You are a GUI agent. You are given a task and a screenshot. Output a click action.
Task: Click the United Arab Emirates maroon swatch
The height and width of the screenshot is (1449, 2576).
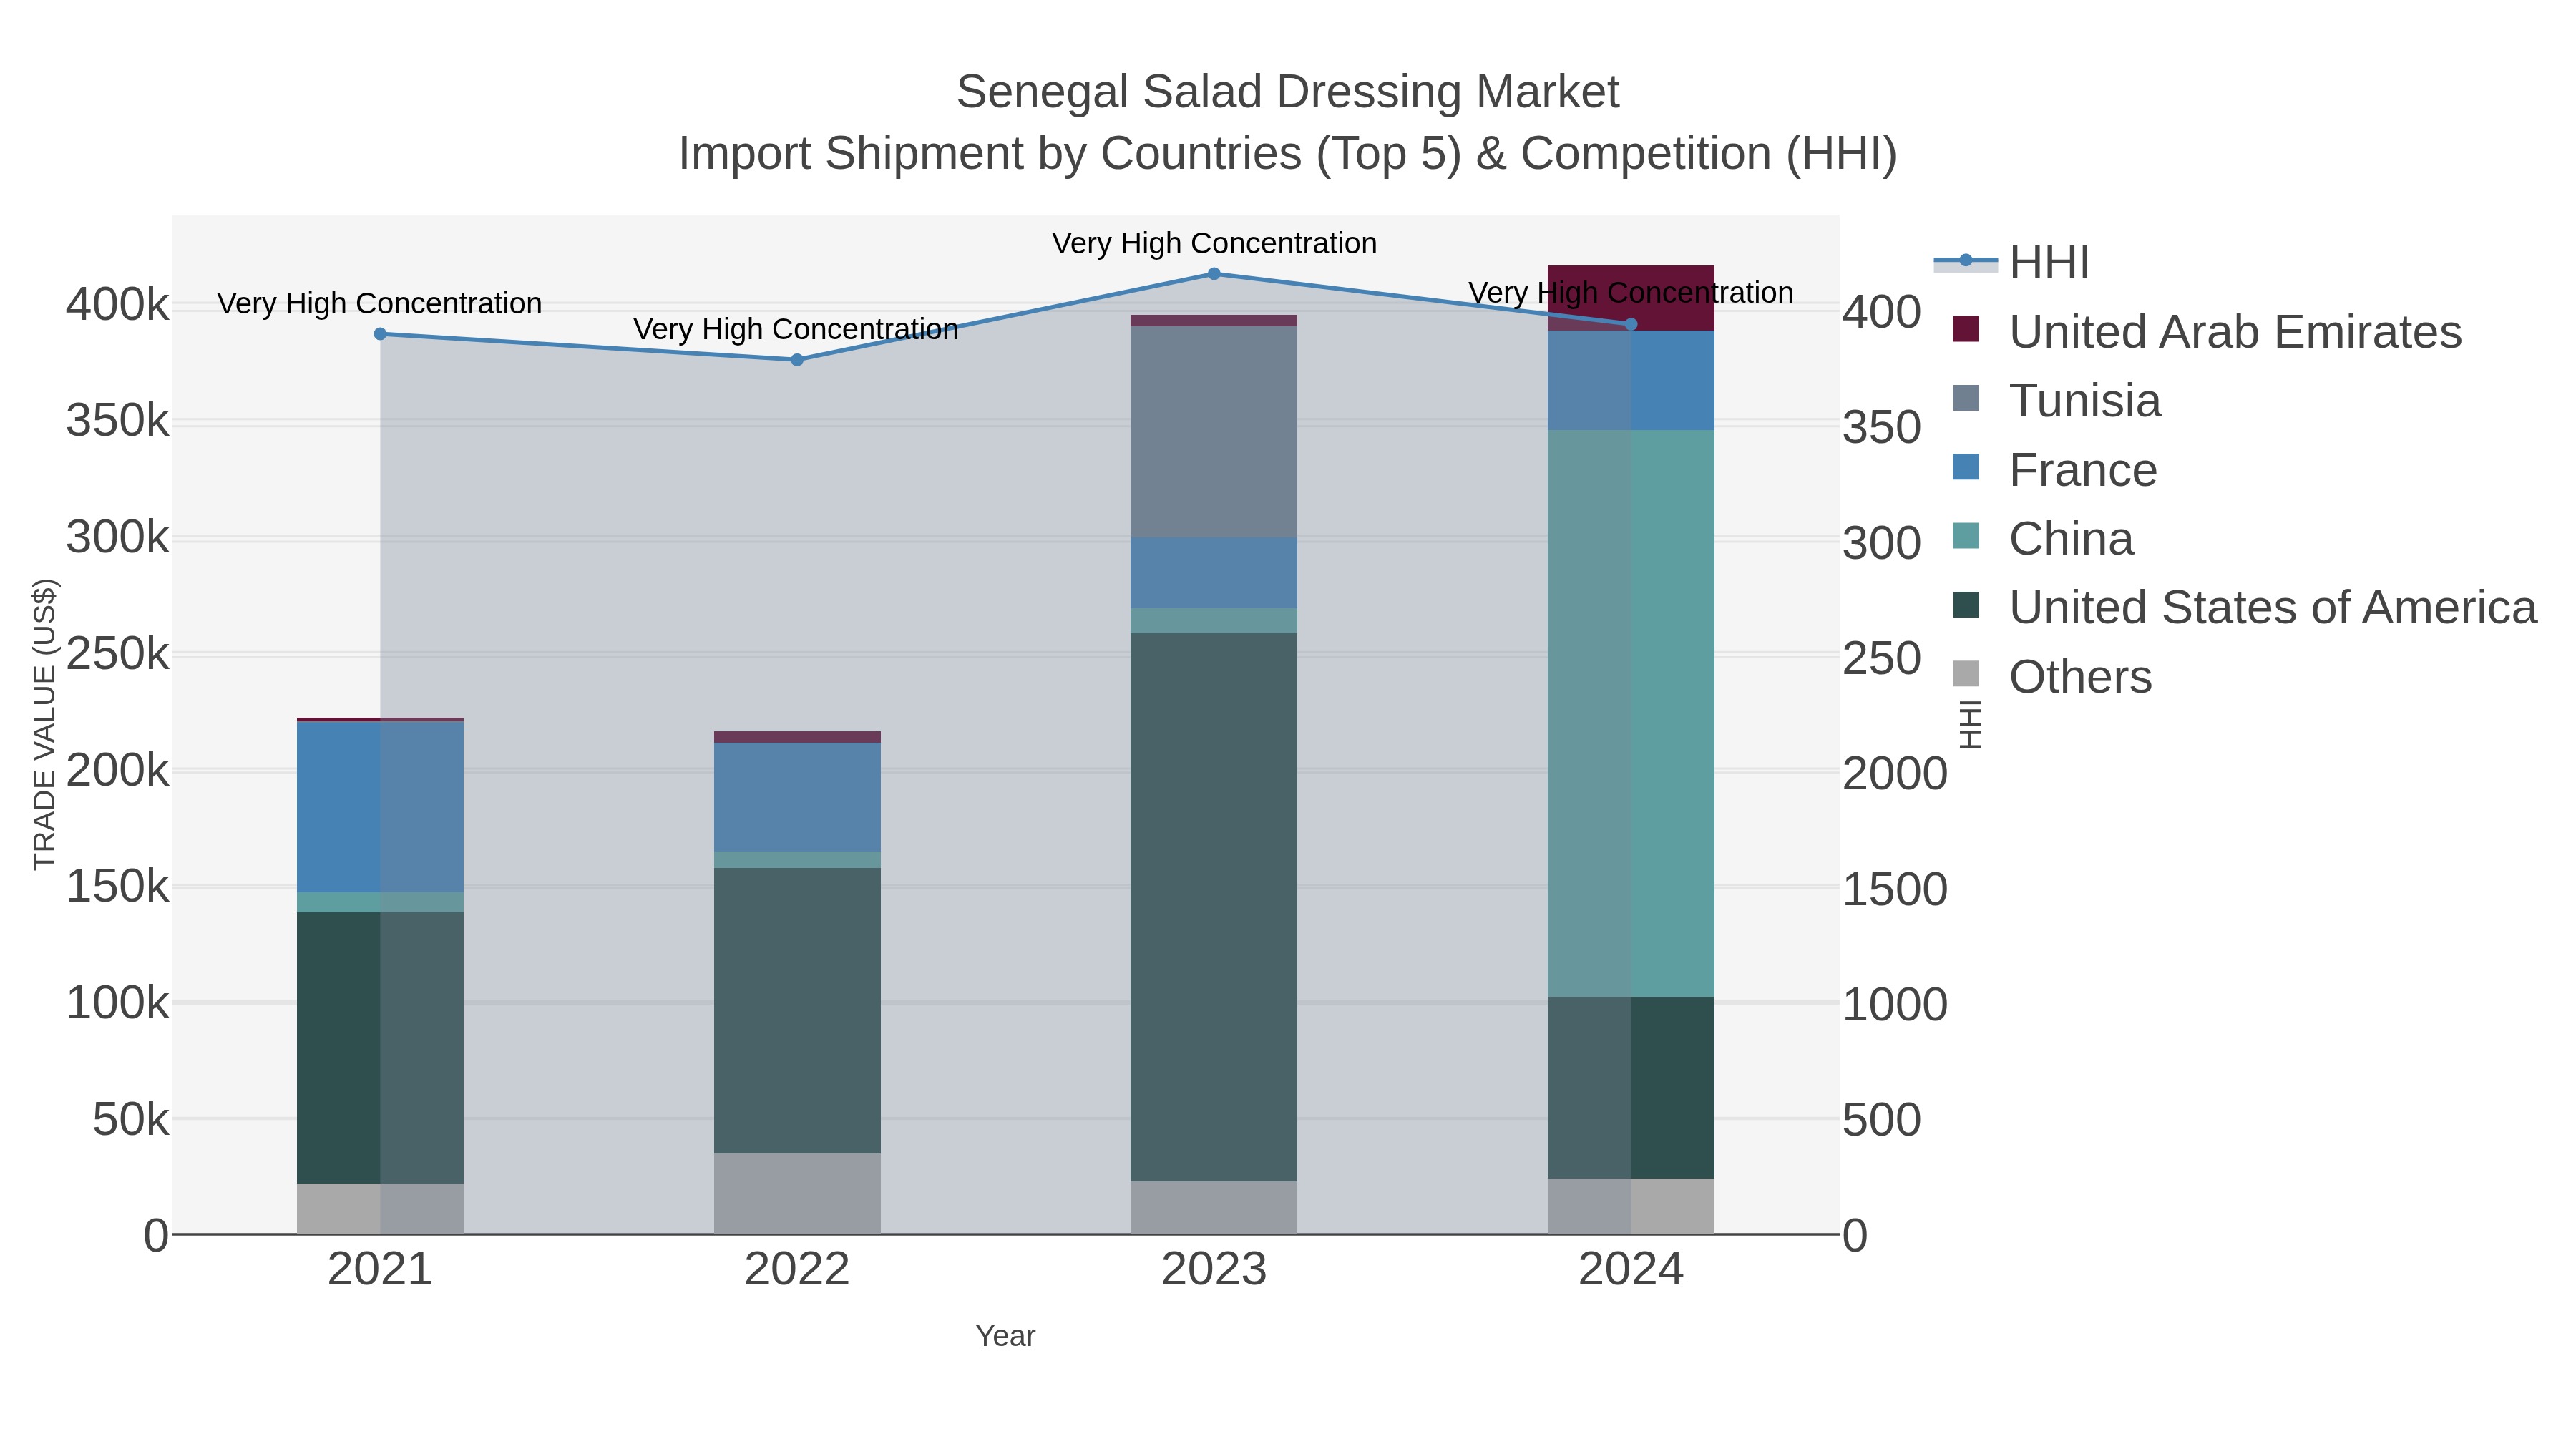pos(1965,329)
